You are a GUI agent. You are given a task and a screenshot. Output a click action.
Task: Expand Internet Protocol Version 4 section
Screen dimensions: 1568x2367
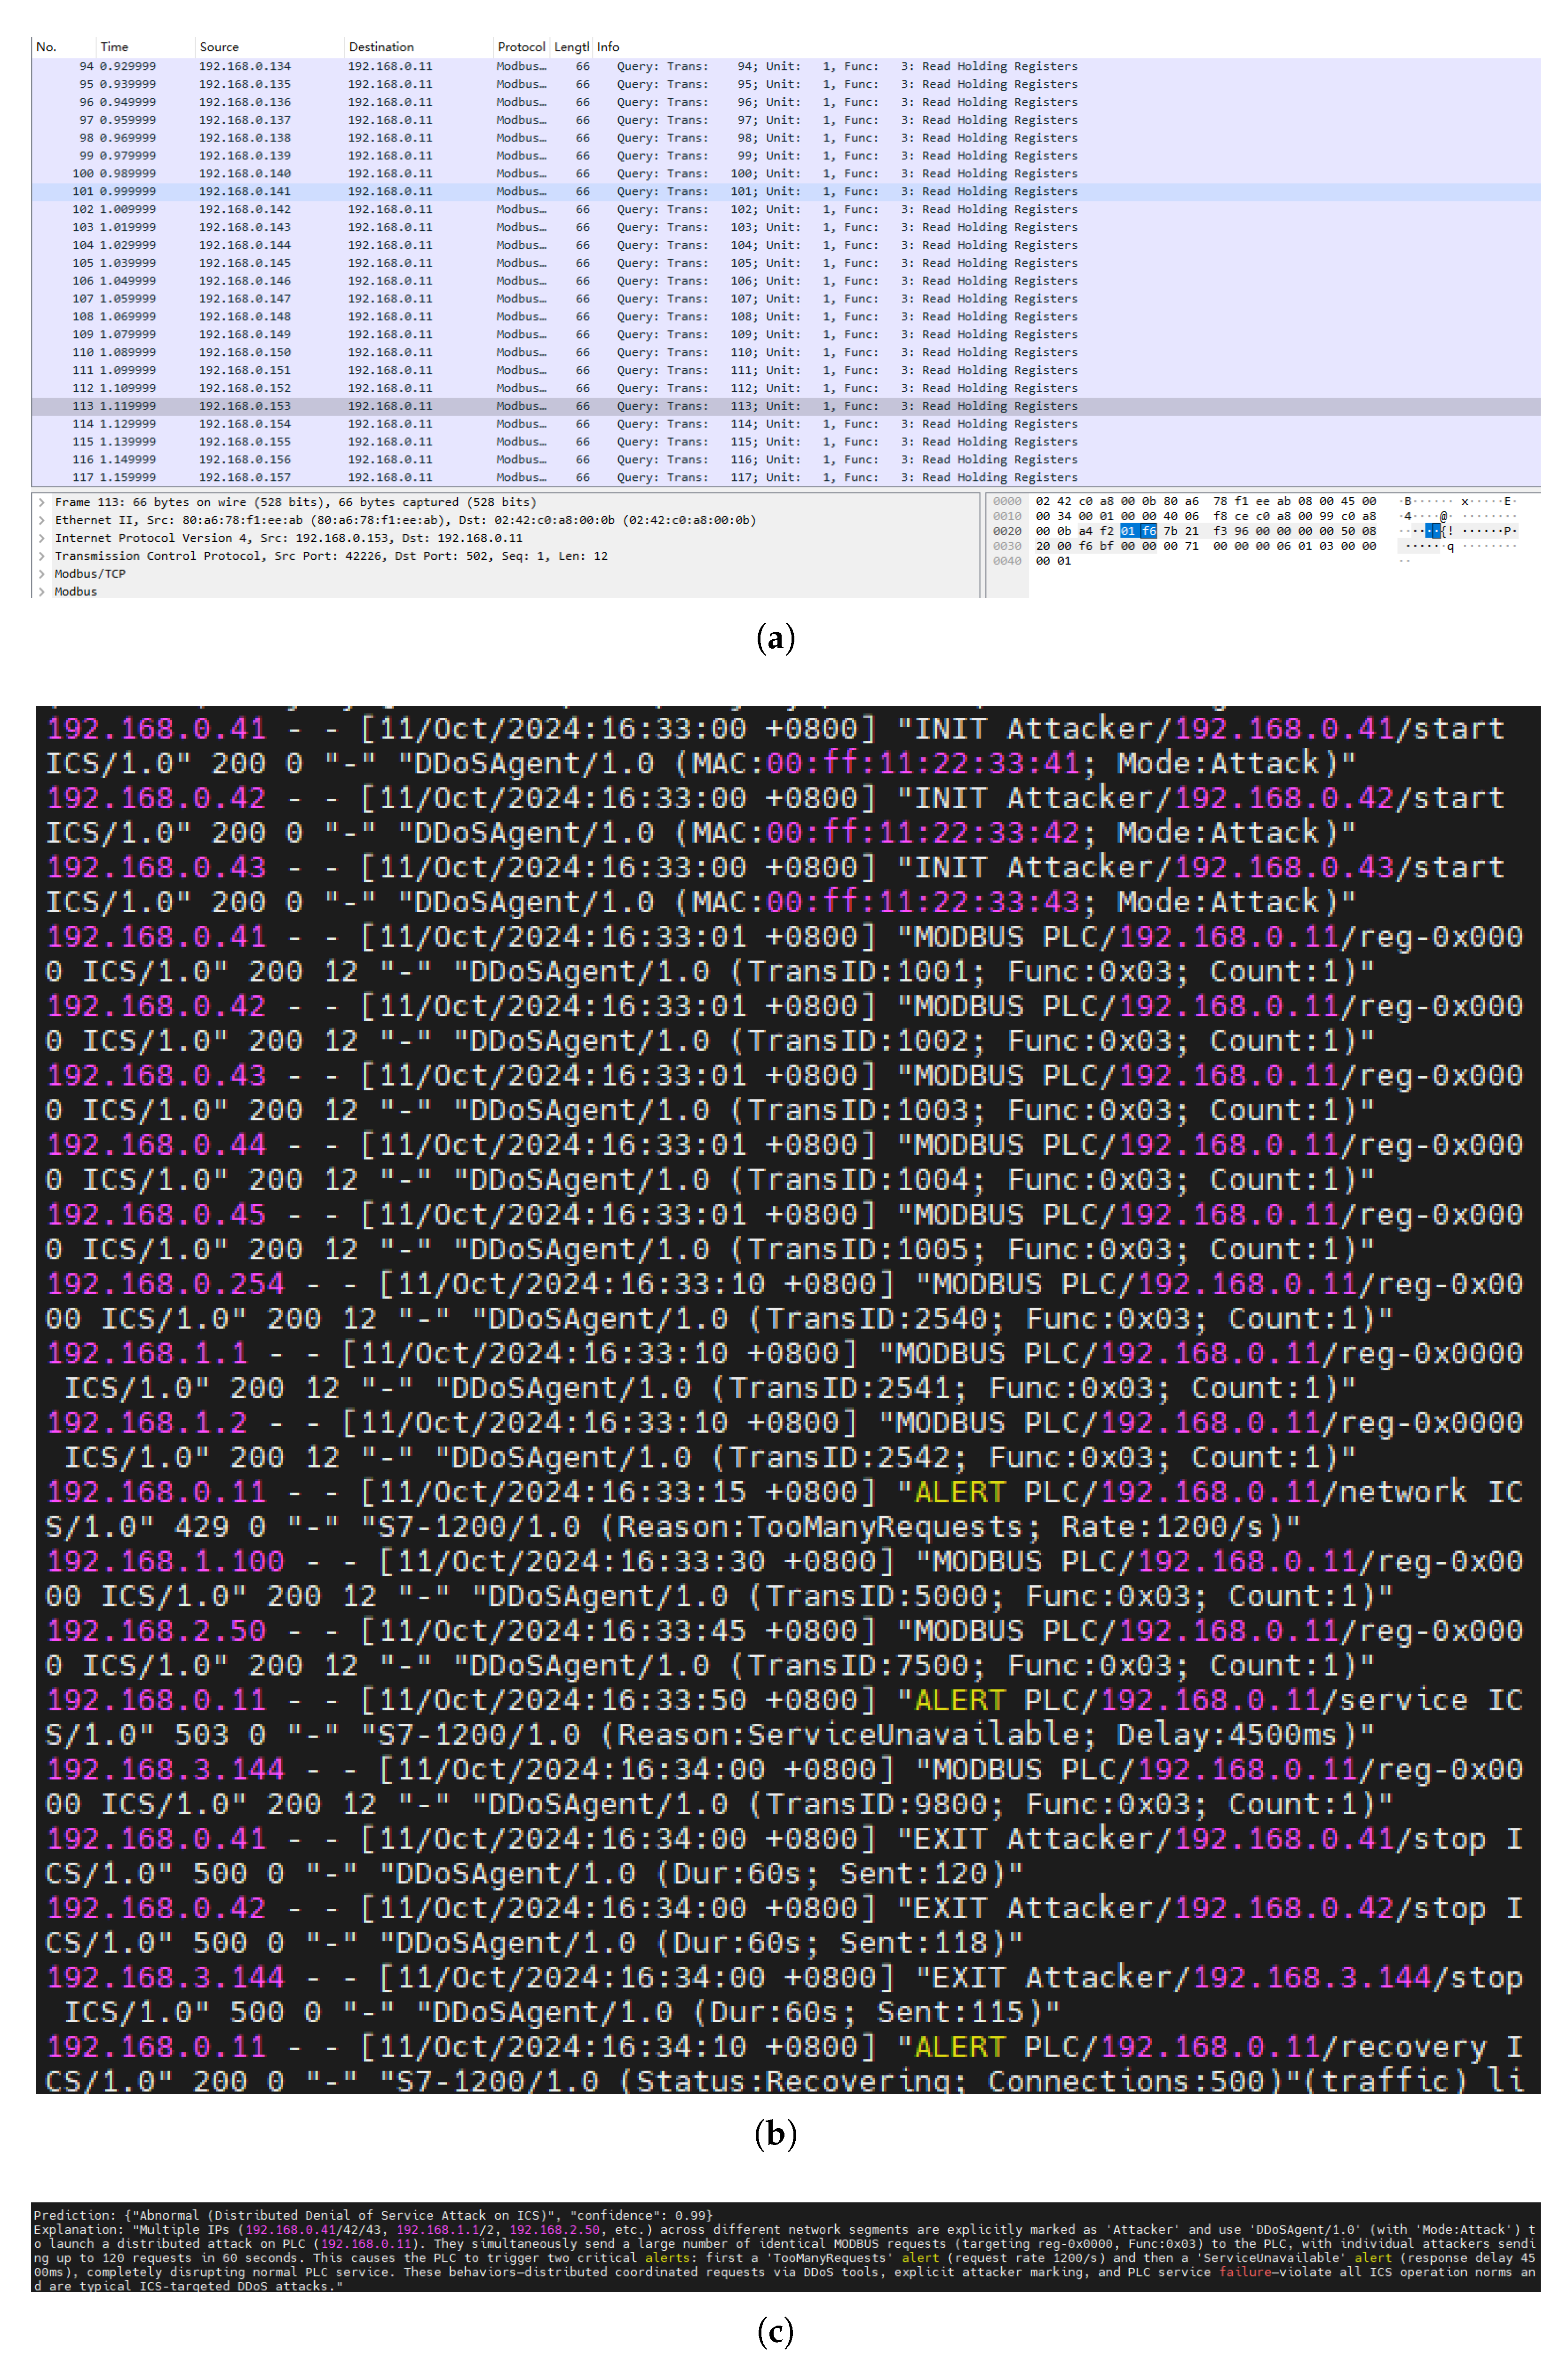click(x=42, y=538)
